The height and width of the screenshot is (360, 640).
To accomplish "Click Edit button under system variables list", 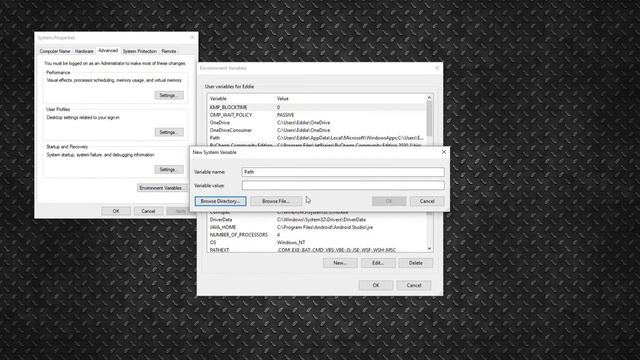I will pyautogui.click(x=378, y=263).
